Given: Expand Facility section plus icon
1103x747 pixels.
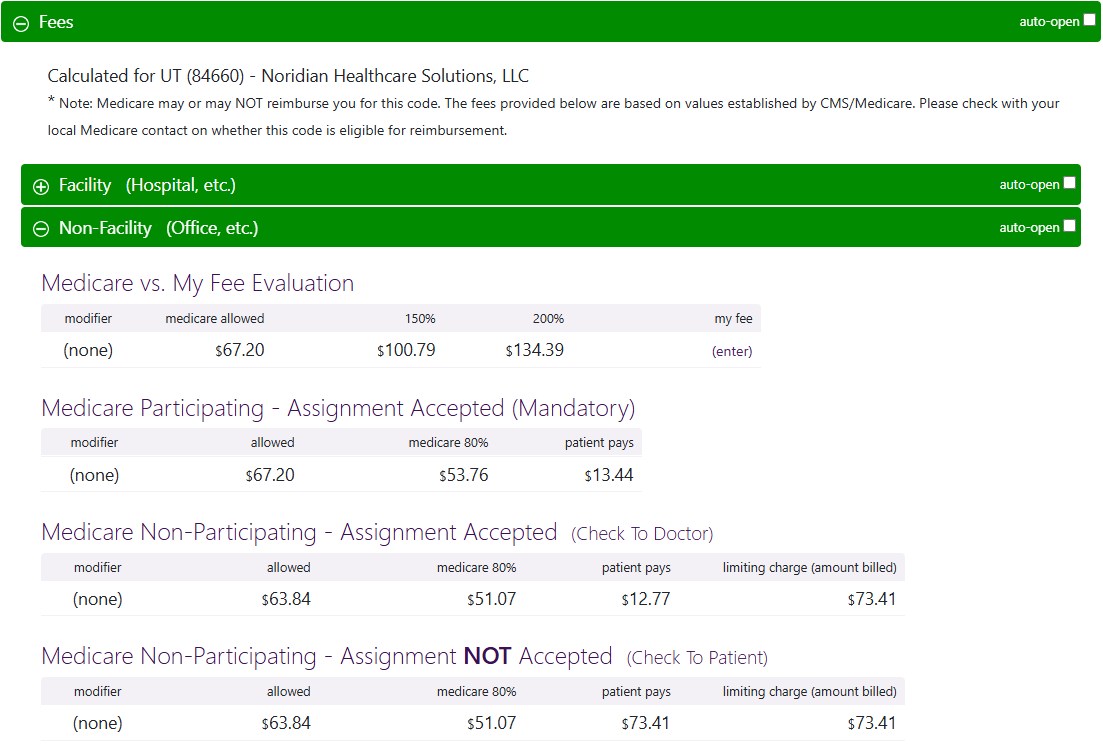Looking at the screenshot, I should (41, 186).
